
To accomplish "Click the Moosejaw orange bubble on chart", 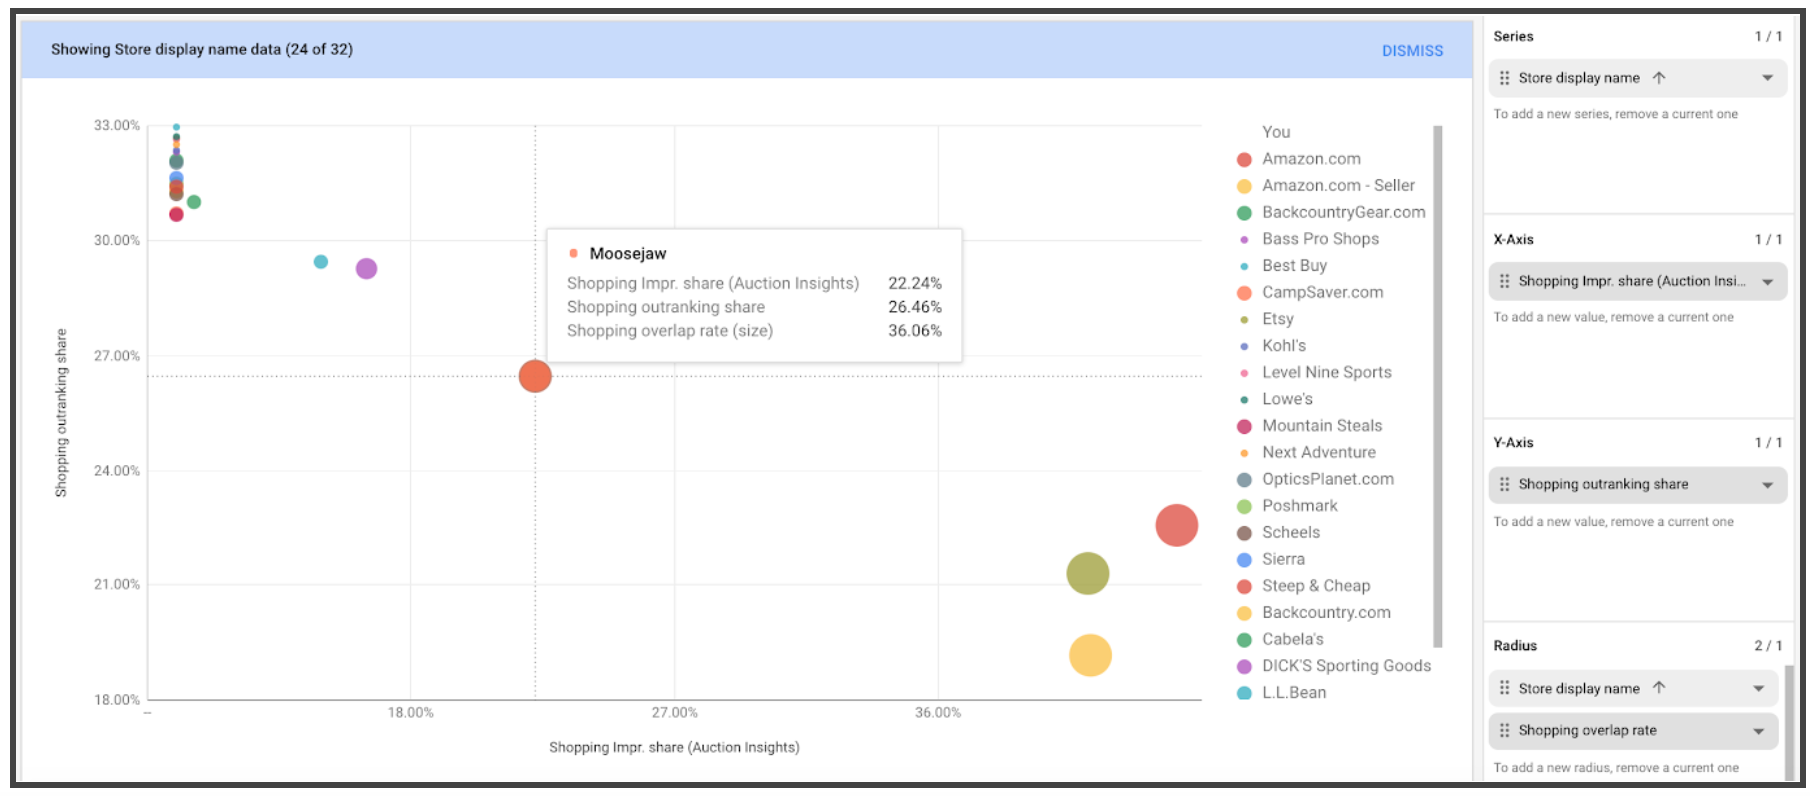I will [x=535, y=377].
